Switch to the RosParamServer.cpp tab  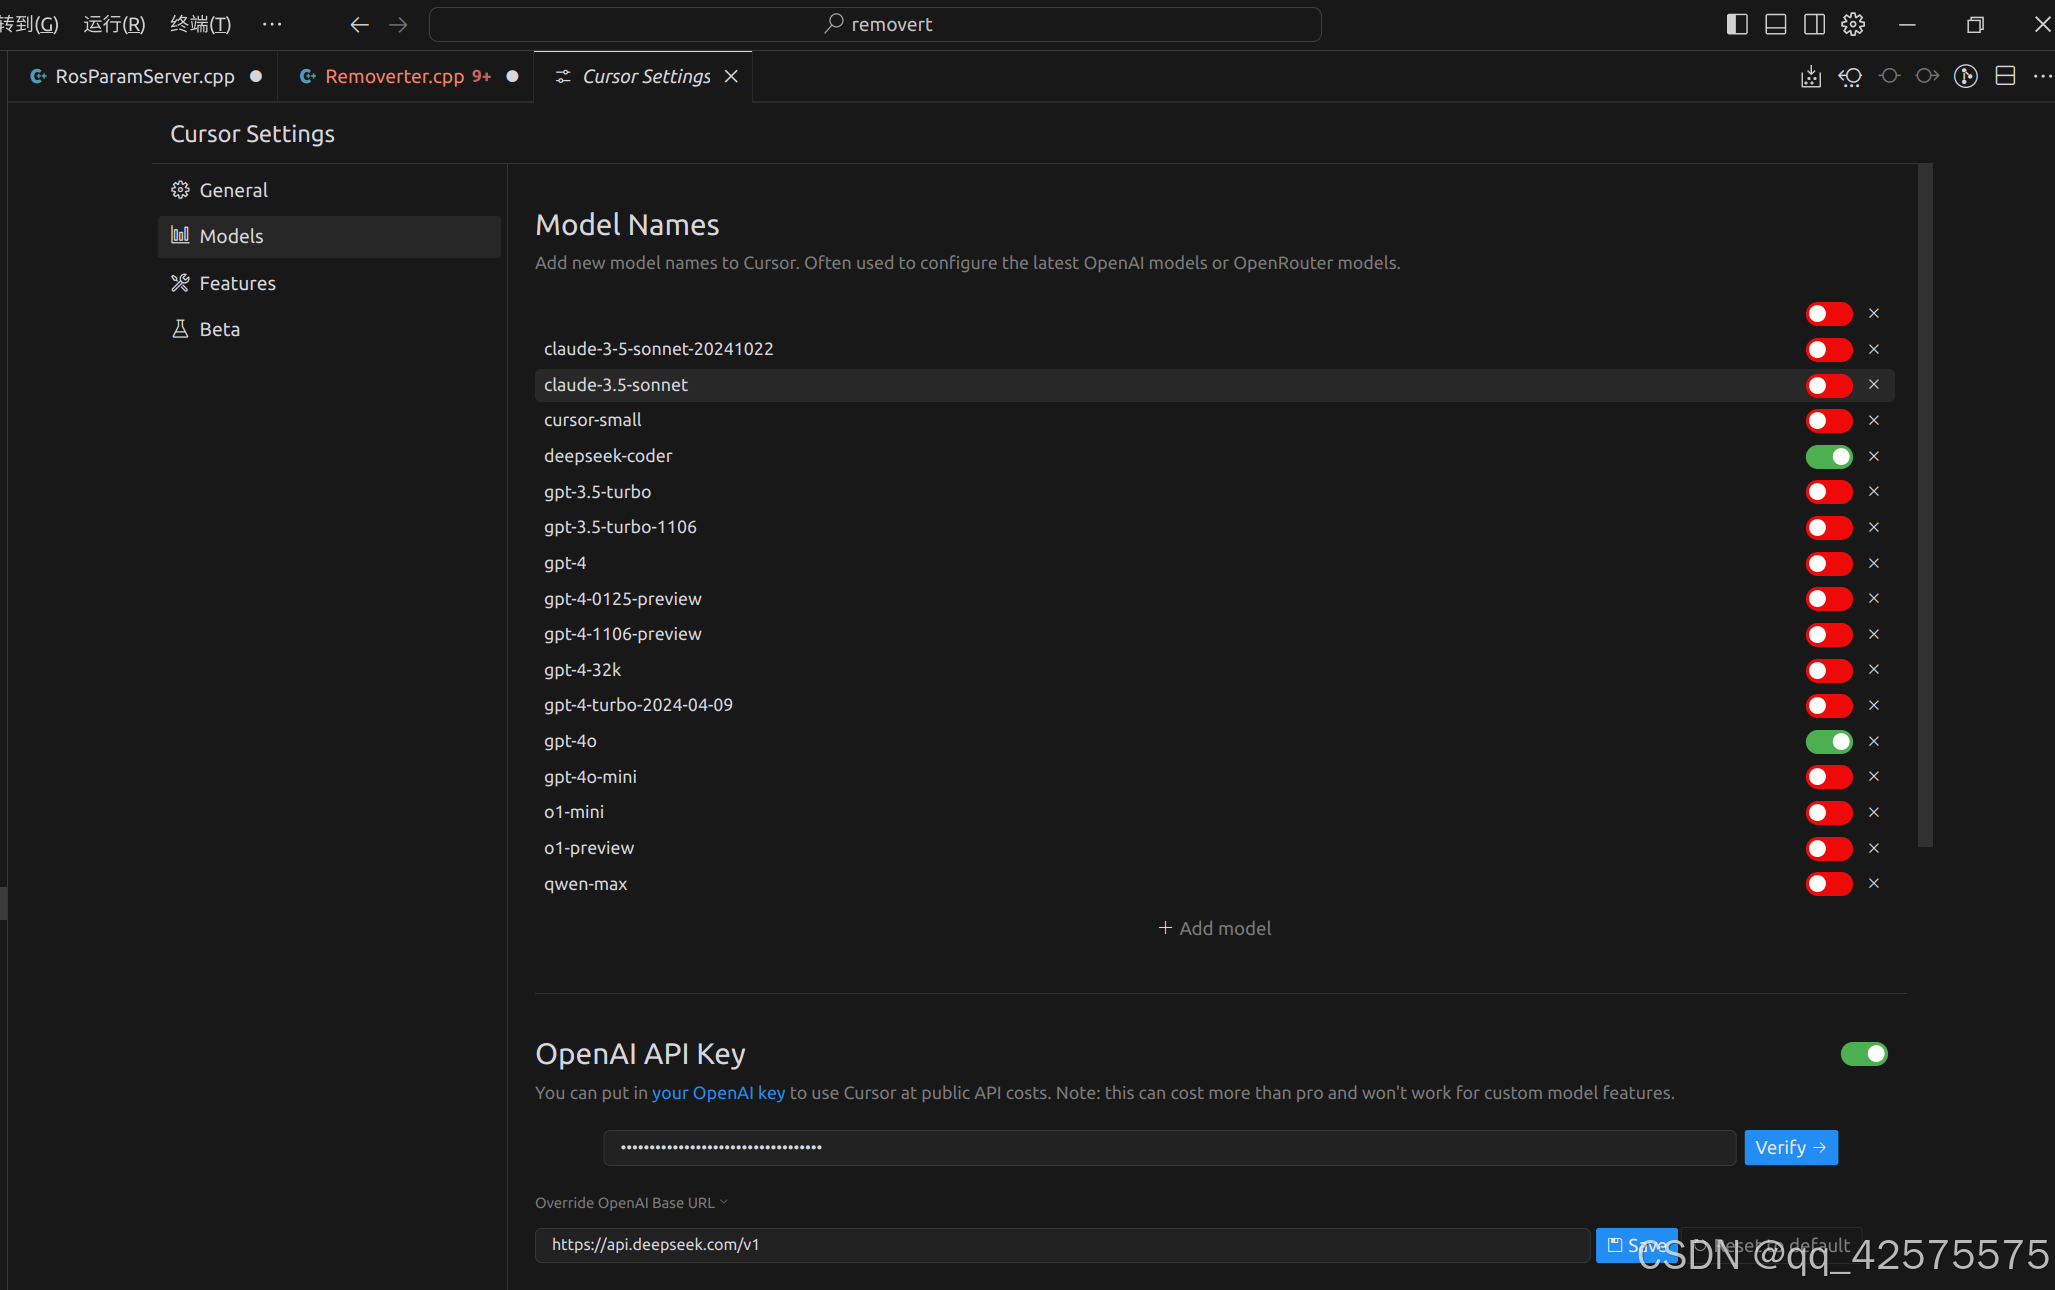[x=144, y=76]
